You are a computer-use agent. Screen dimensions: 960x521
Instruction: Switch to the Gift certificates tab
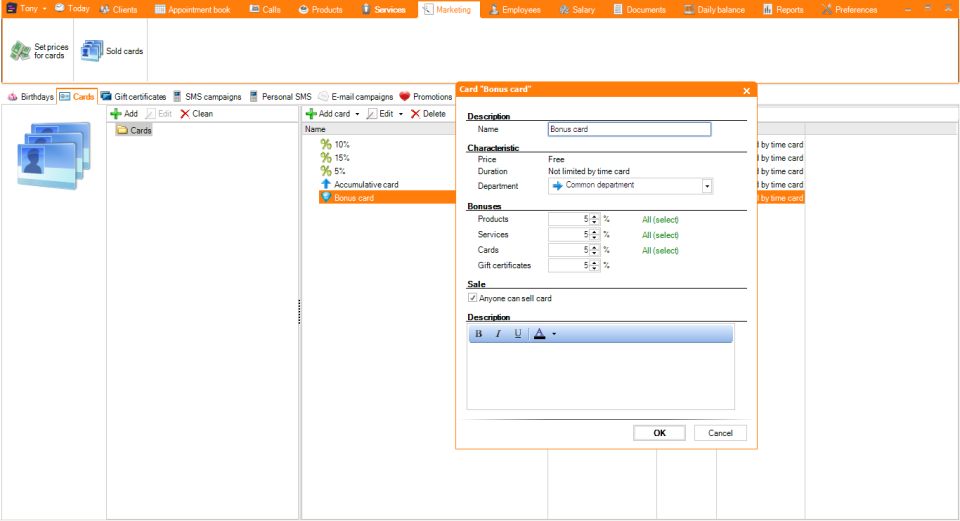(133, 97)
